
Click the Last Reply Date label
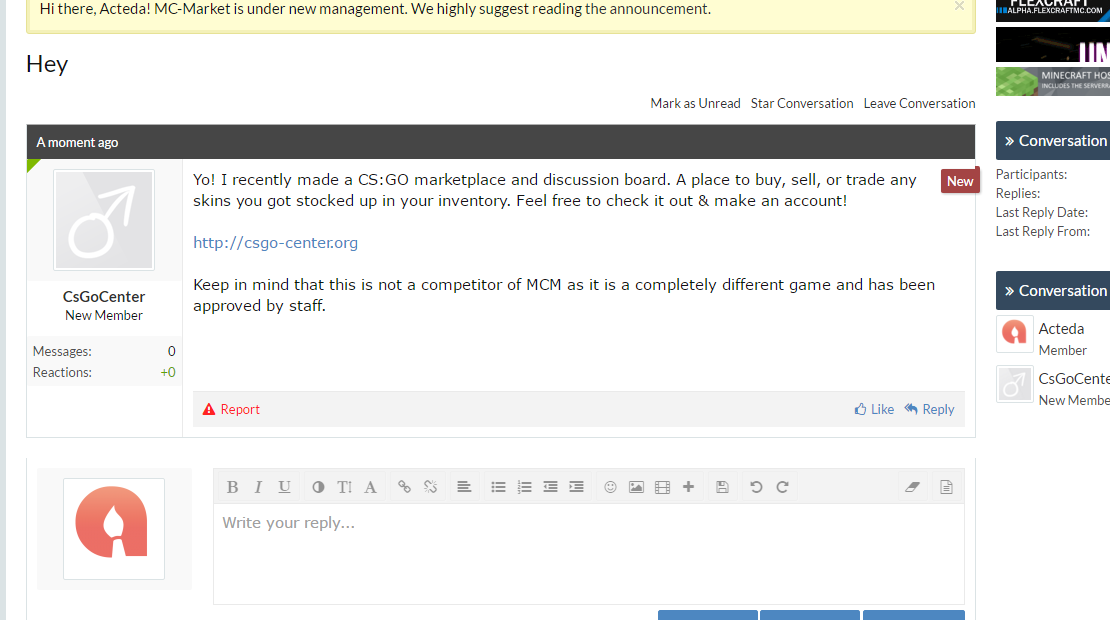(x=1041, y=212)
